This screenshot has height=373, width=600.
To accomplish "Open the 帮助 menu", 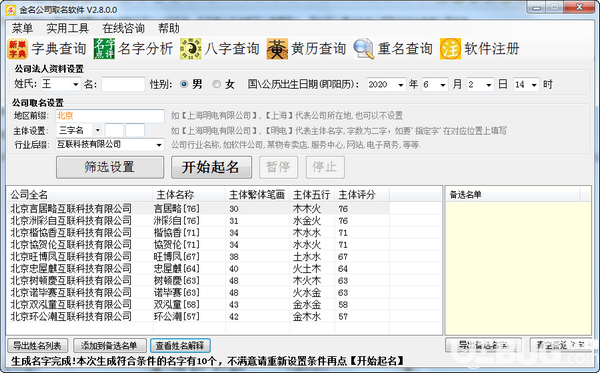I will (x=169, y=28).
